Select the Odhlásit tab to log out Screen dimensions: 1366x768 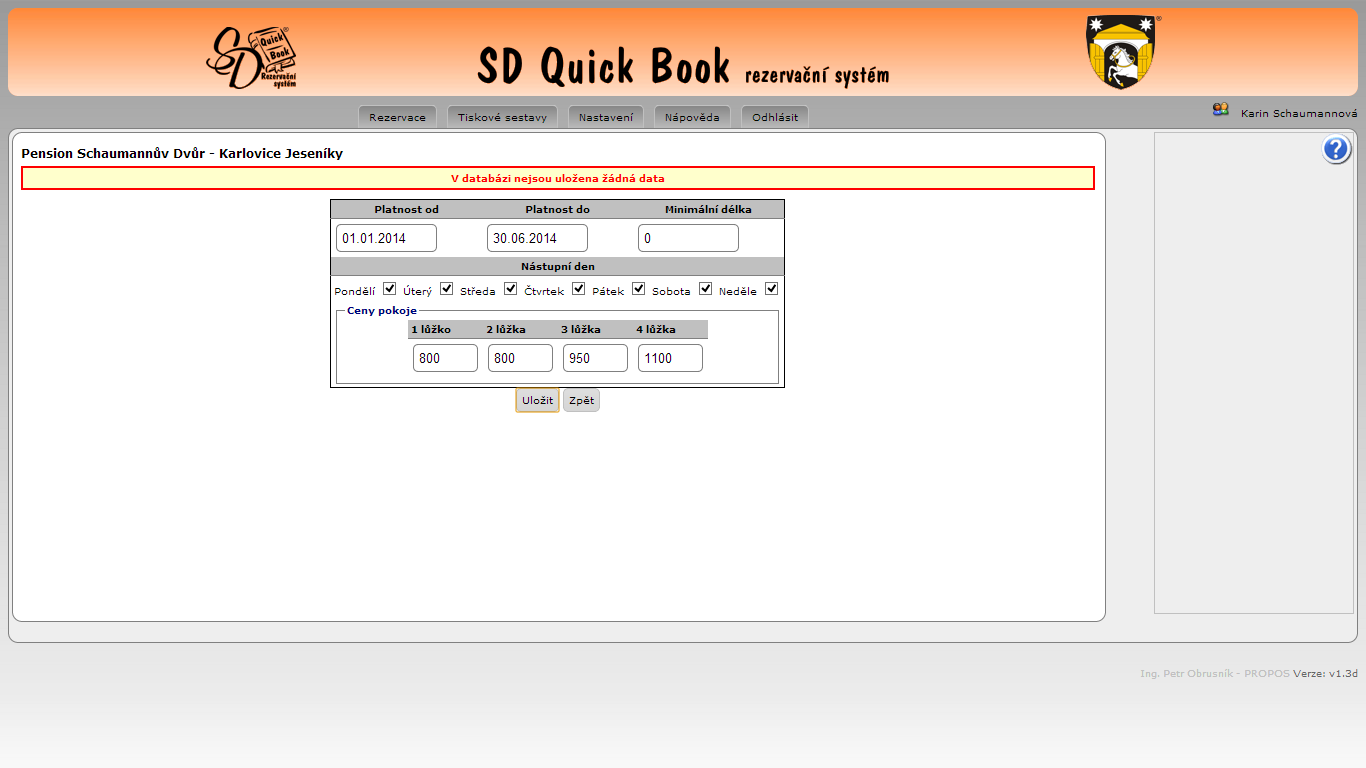775,117
